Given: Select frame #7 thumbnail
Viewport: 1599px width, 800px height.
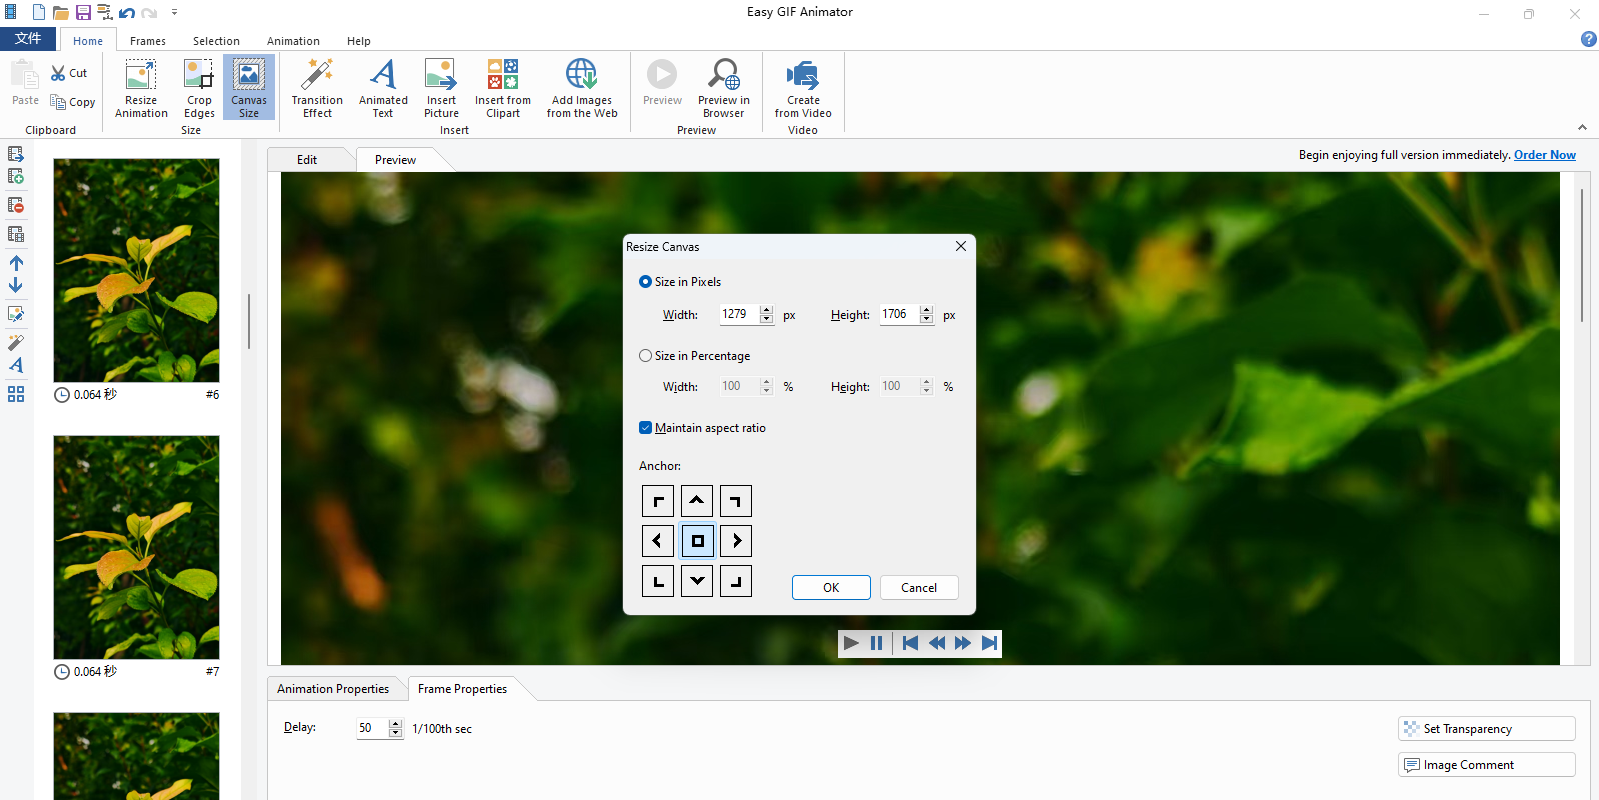Looking at the screenshot, I should [136, 547].
